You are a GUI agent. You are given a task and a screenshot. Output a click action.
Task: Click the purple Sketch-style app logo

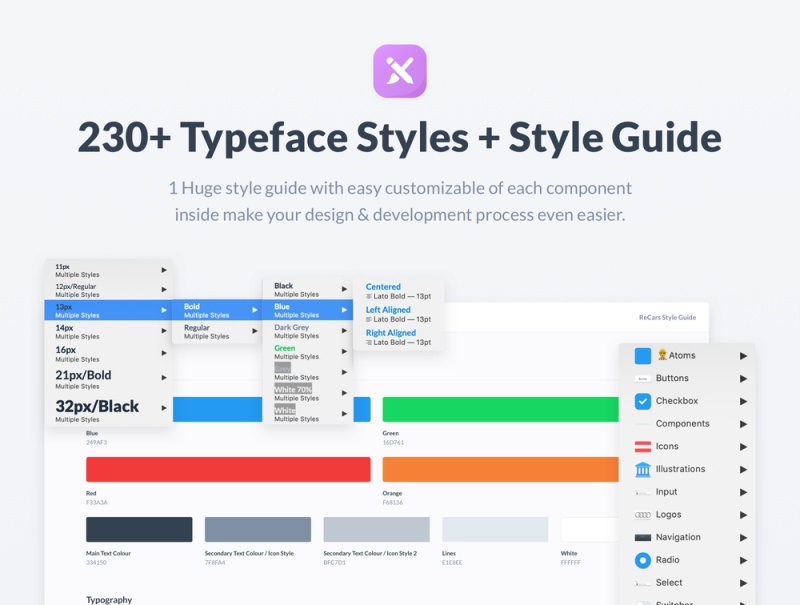click(x=400, y=71)
